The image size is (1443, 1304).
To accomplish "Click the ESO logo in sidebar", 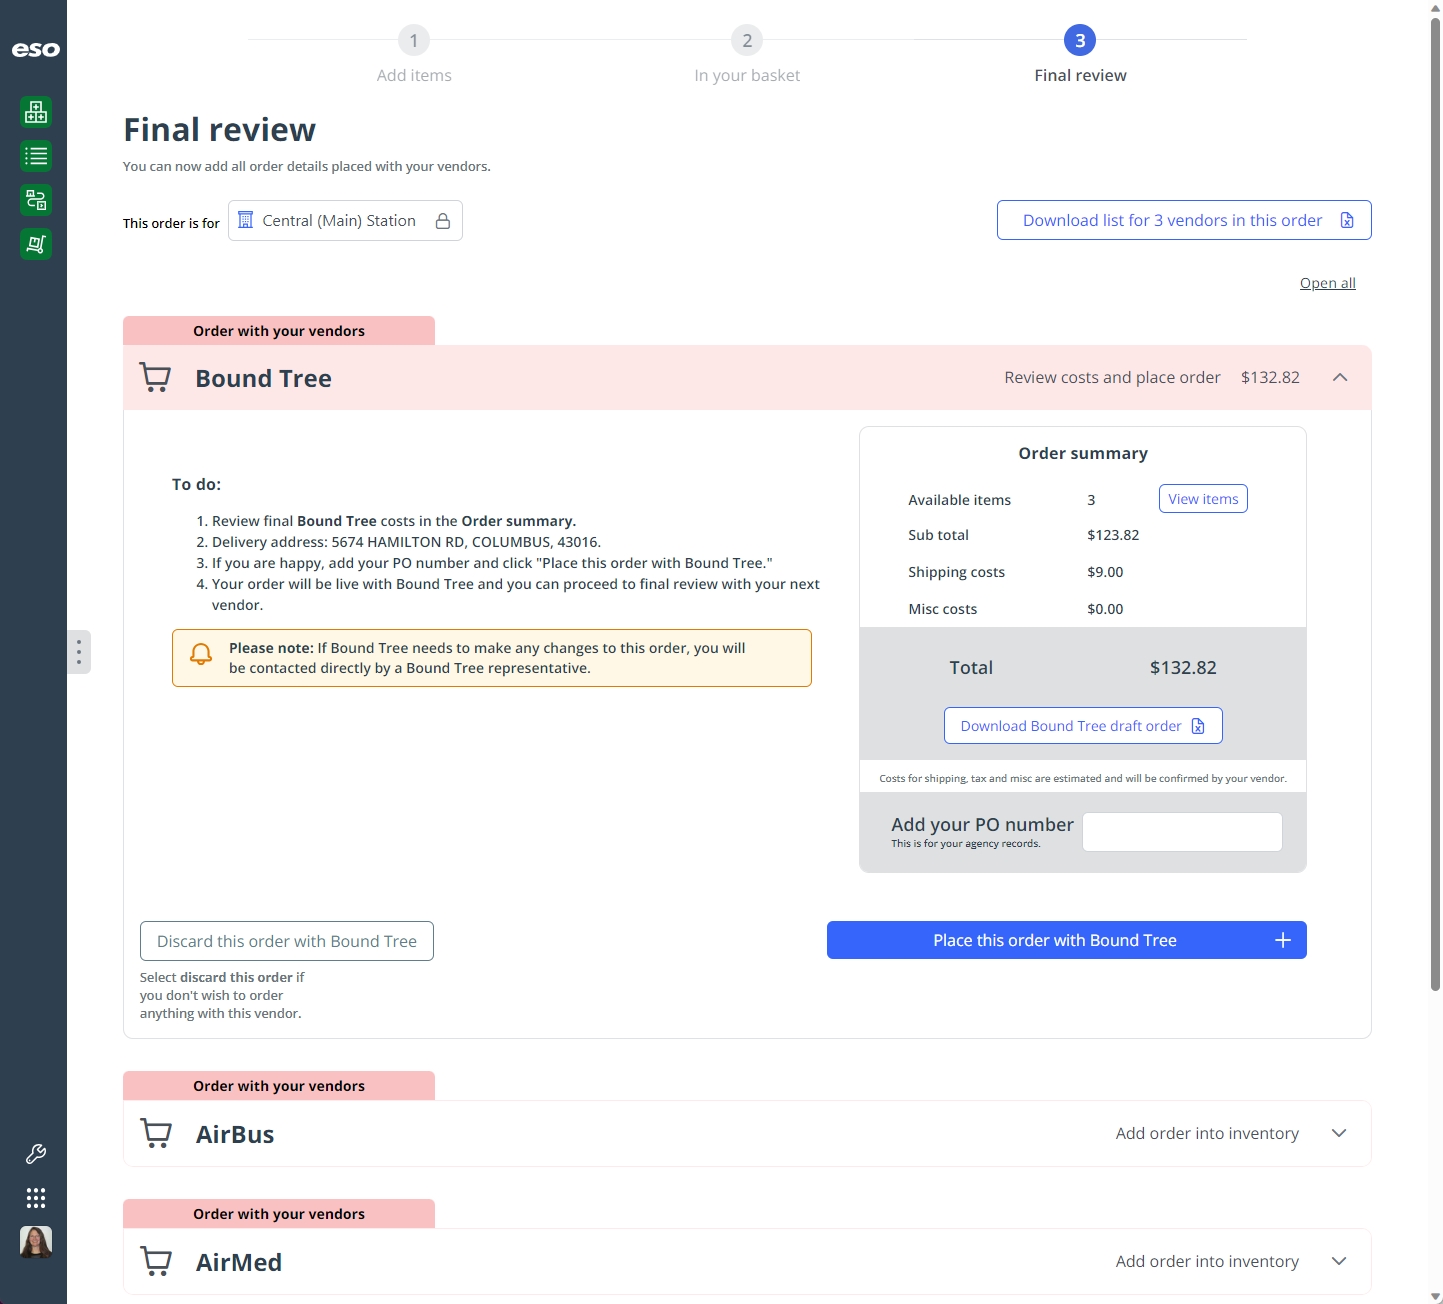I will coord(35,49).
